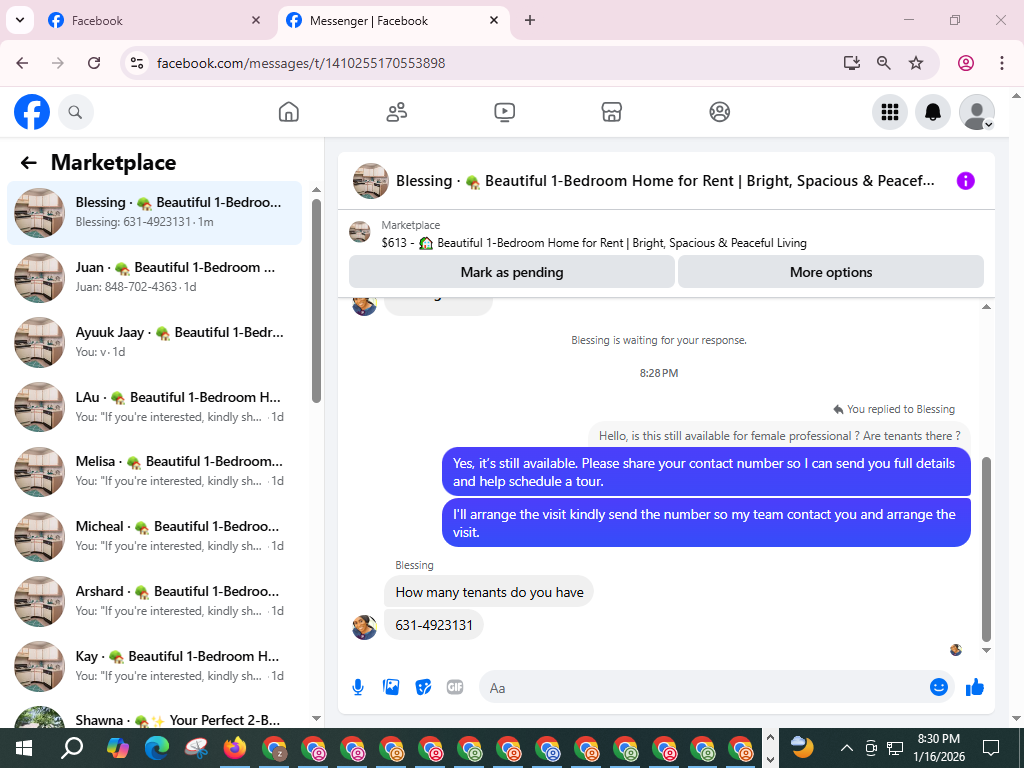Open the GIF picker
The image size is (1024, 768).
click(455, 687)
